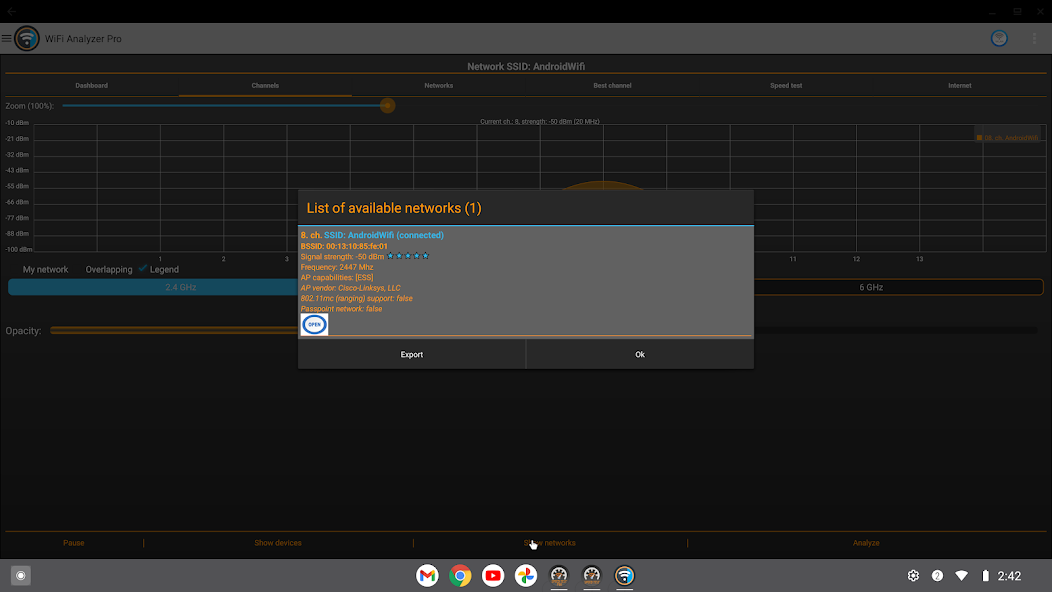Image resolution: width=1052 pixels, height=592 pixels.
Task: Confirm the dialog with Ok
Action: point(640,354)
